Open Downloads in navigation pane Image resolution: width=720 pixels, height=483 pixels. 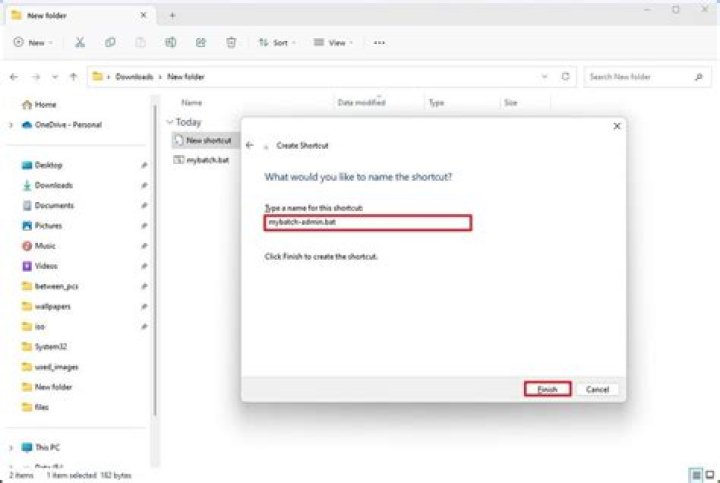pyautogui.click(x=47, y=185)
